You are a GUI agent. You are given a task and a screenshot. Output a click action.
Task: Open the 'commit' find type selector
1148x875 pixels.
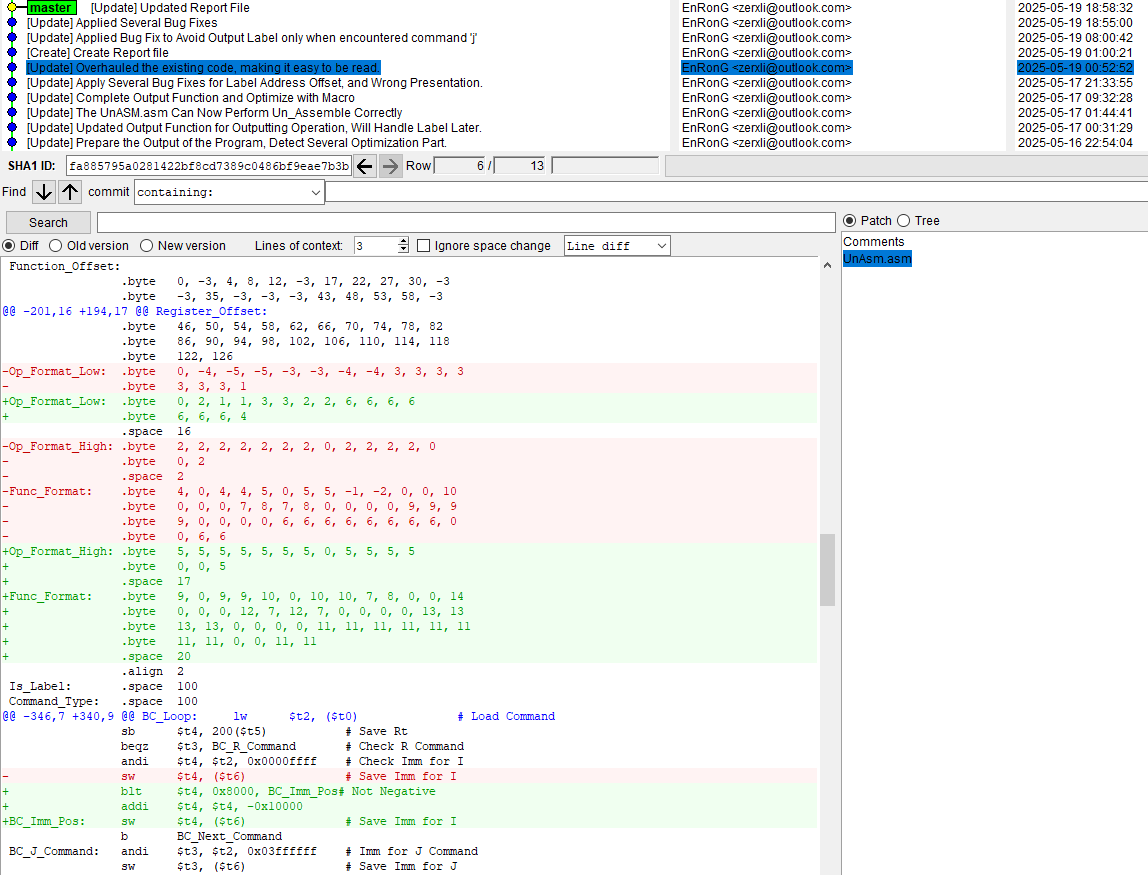click(x=108, y=192)
